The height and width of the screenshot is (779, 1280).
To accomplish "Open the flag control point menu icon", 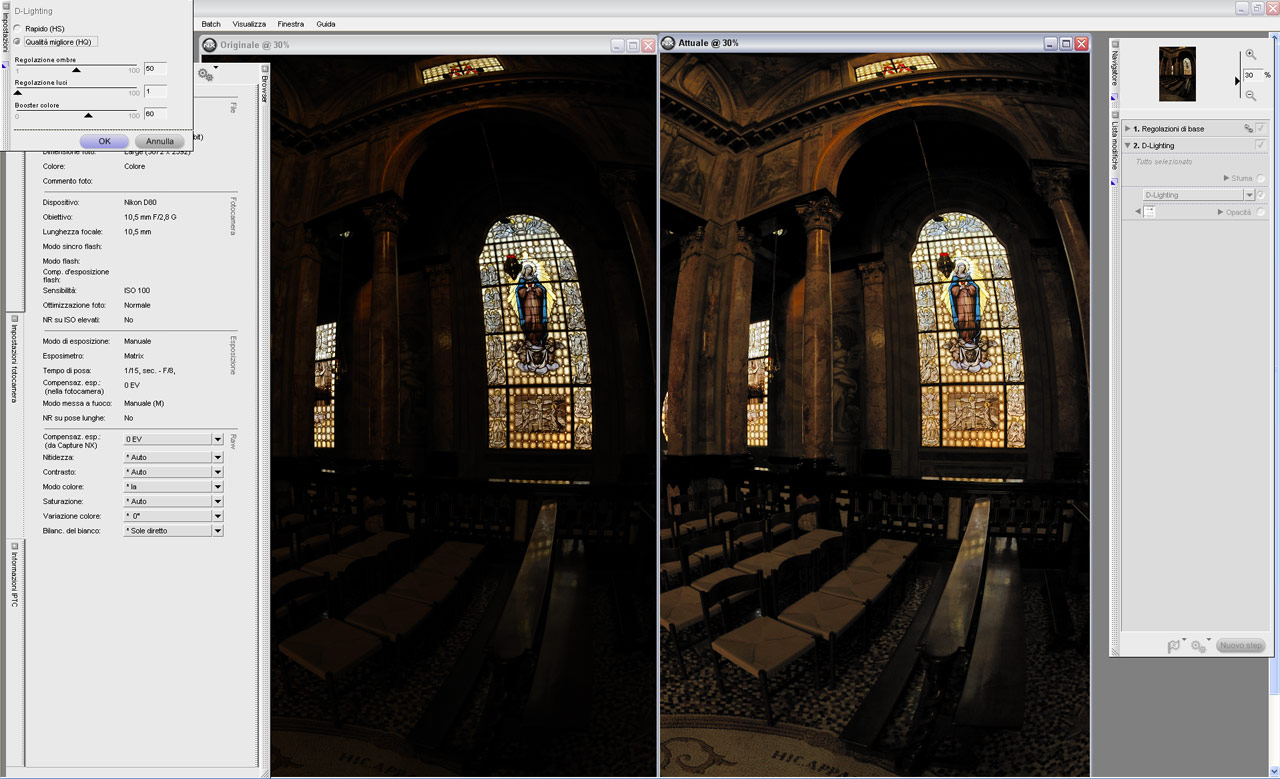I will tap(1175, 646).
